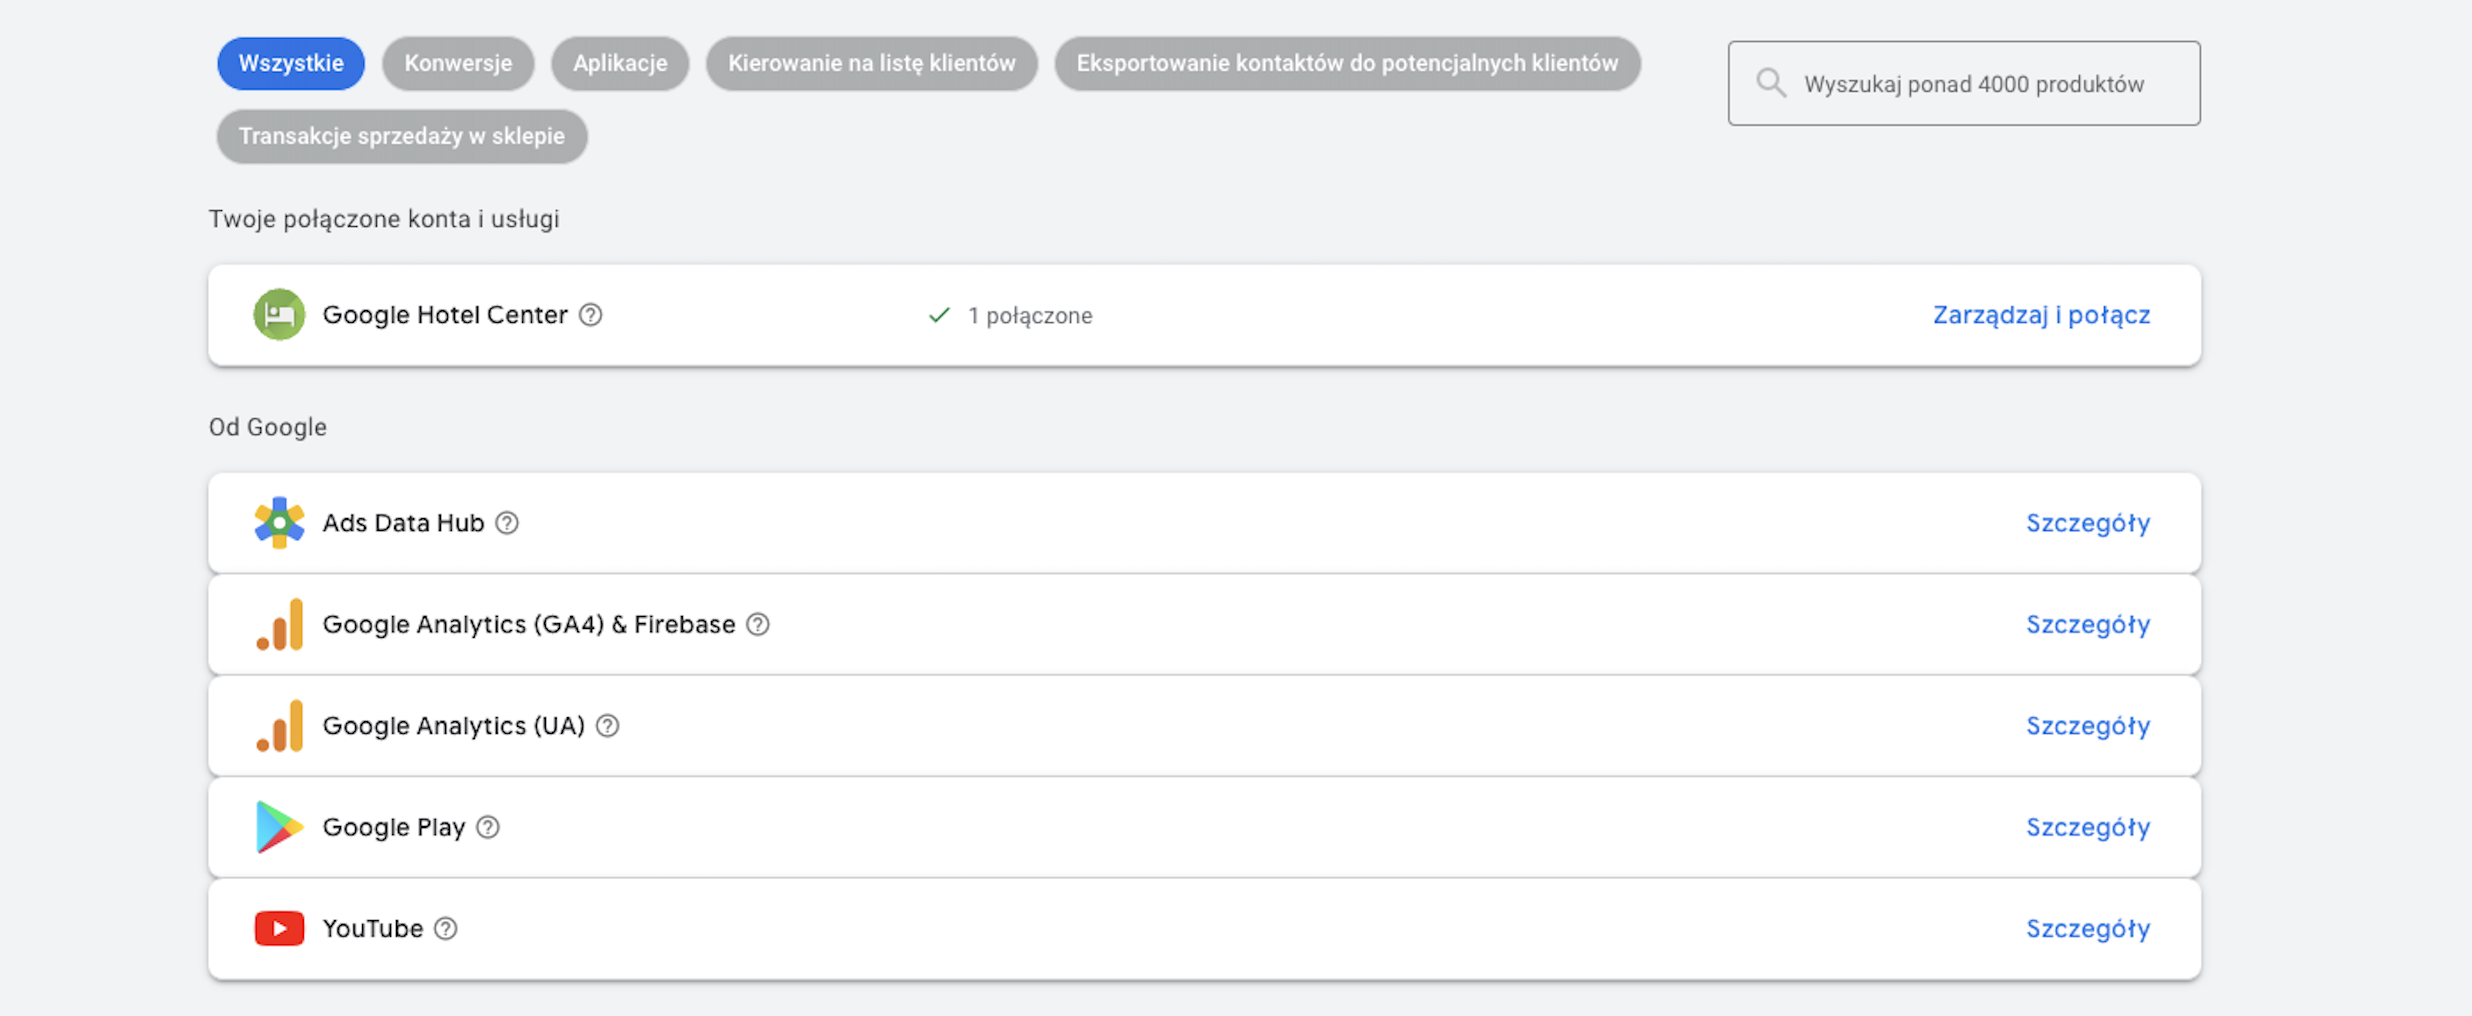Click the Od Google section heading
The image size is (2472, 1016).
[268, 427]
